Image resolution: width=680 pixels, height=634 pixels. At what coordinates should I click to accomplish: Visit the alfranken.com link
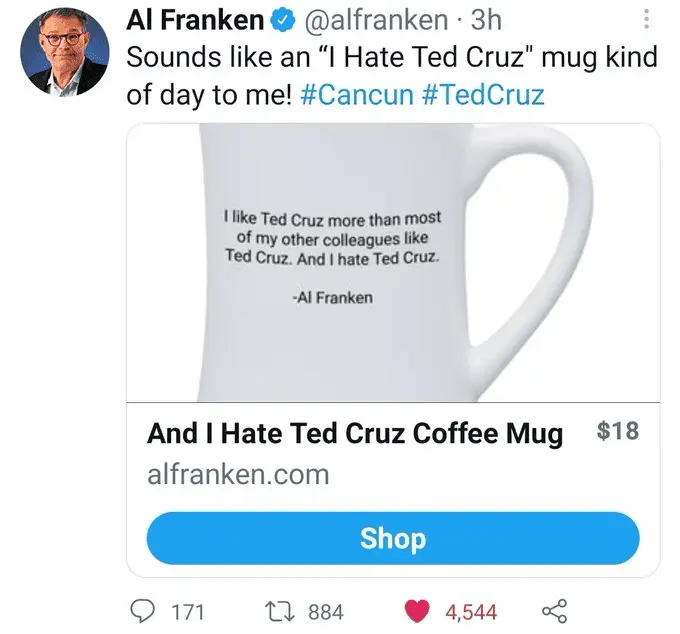[238, 474]
